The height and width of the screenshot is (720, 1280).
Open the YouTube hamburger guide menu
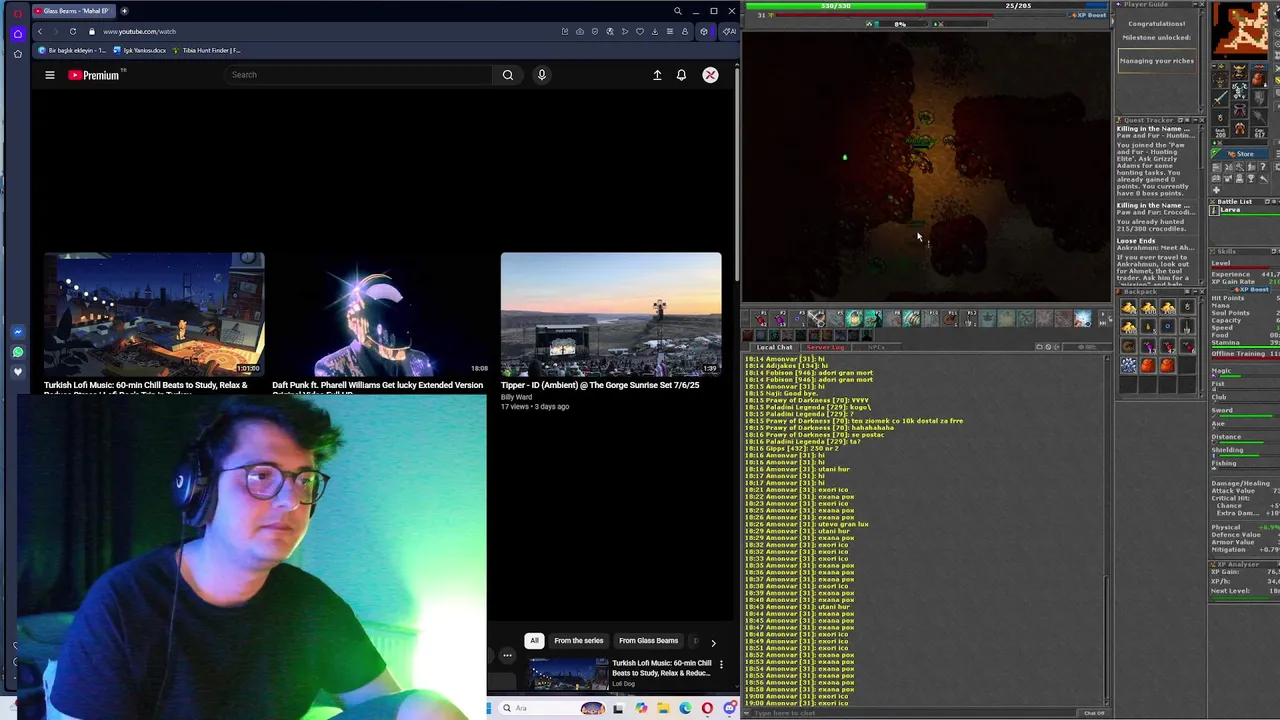pyautogui.click(x=49, y=75)
